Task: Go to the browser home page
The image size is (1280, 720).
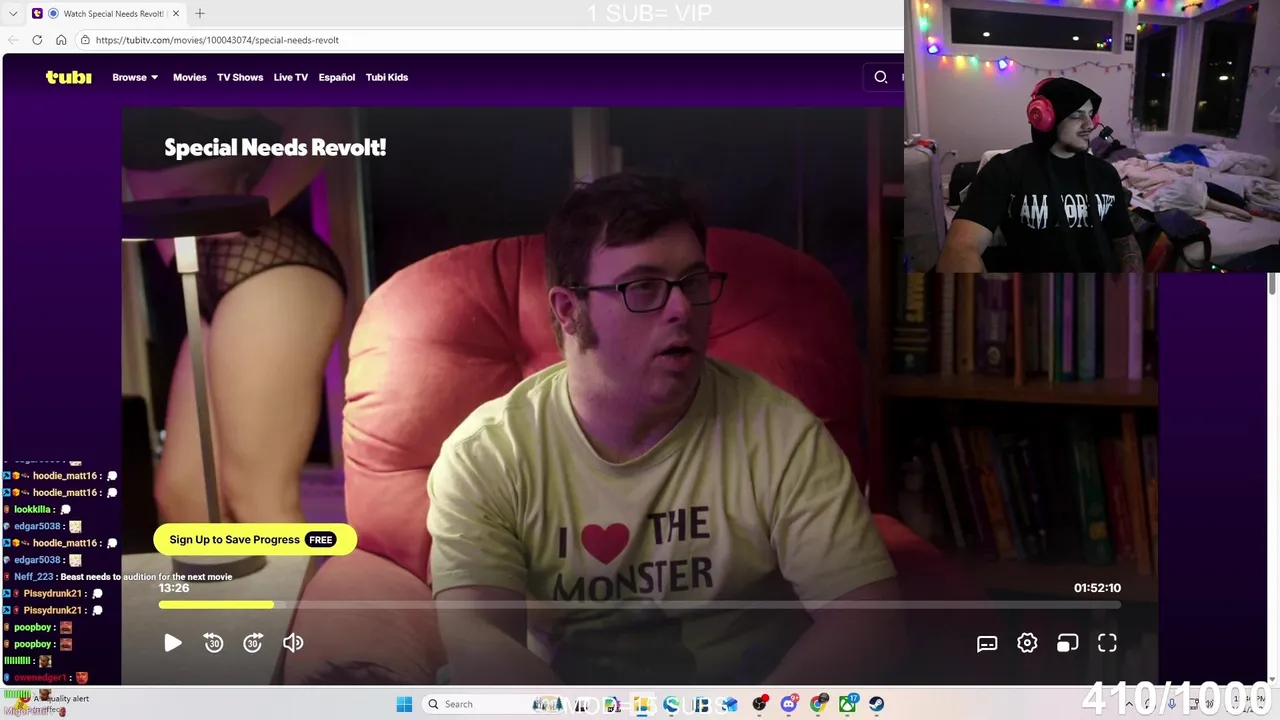Action: click(x=61, y=40)
